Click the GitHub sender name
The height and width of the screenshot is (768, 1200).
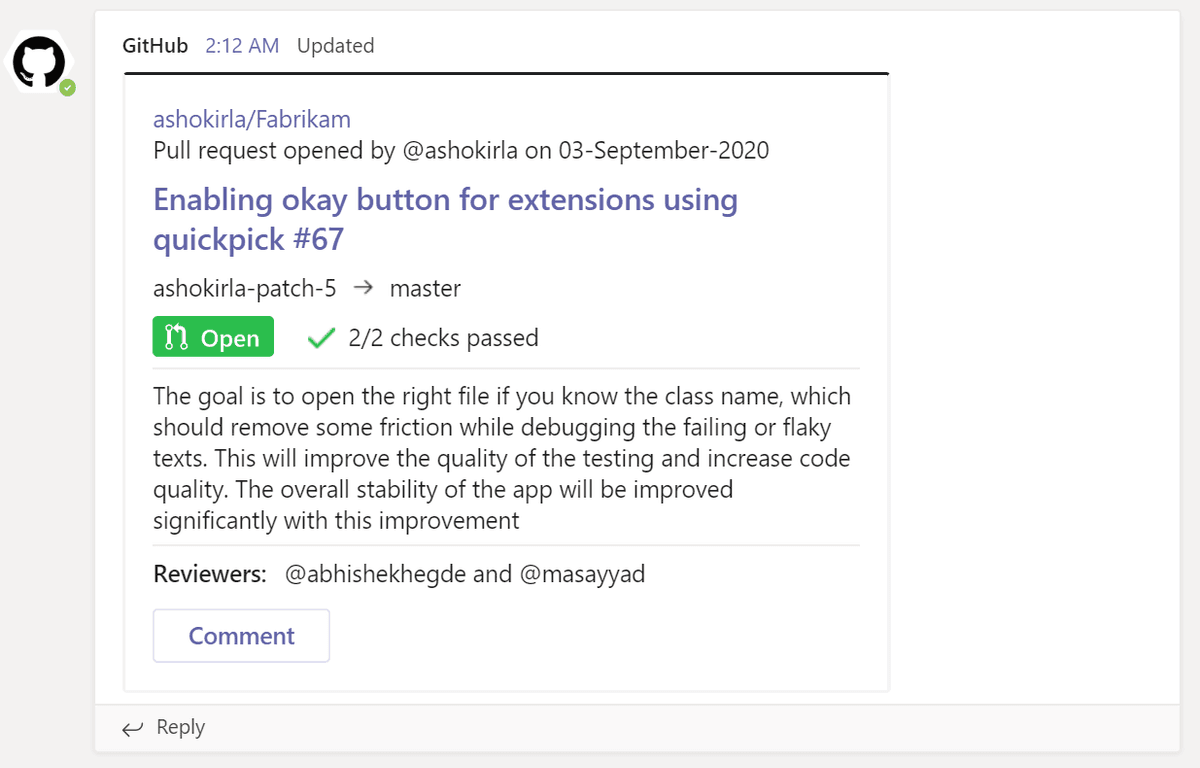pyautogui.click(x=155, y=46)
